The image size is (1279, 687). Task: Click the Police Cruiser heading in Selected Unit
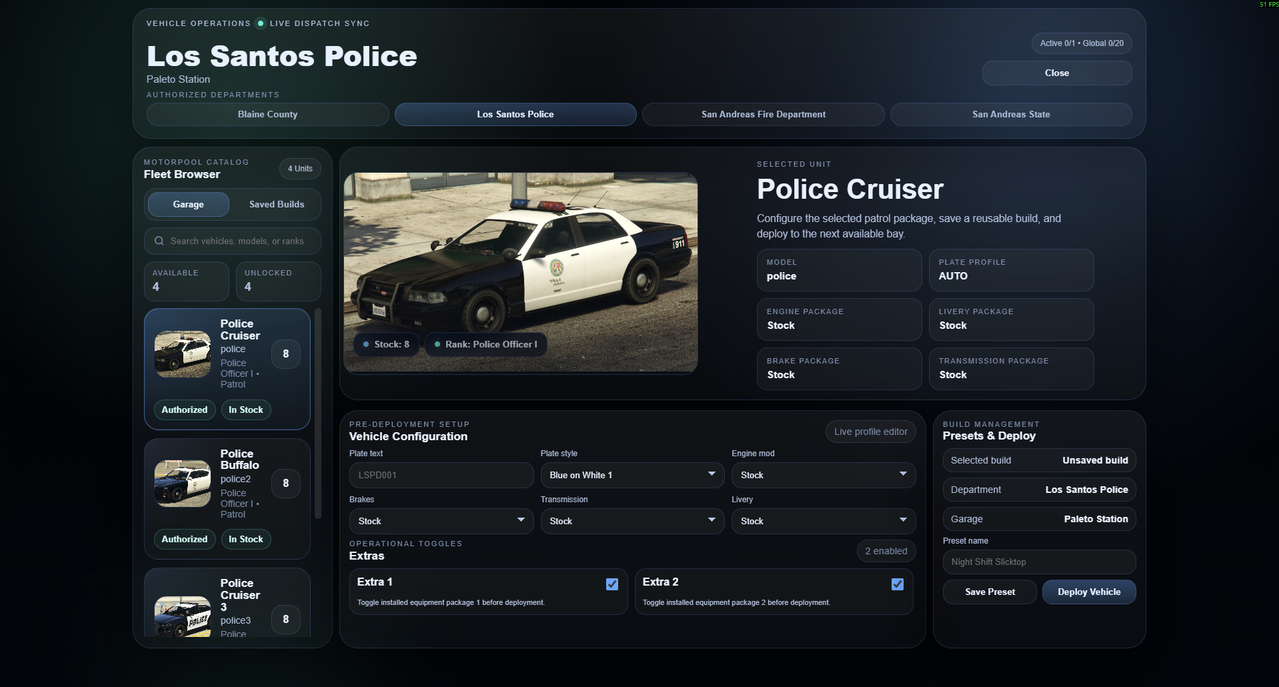850,189
